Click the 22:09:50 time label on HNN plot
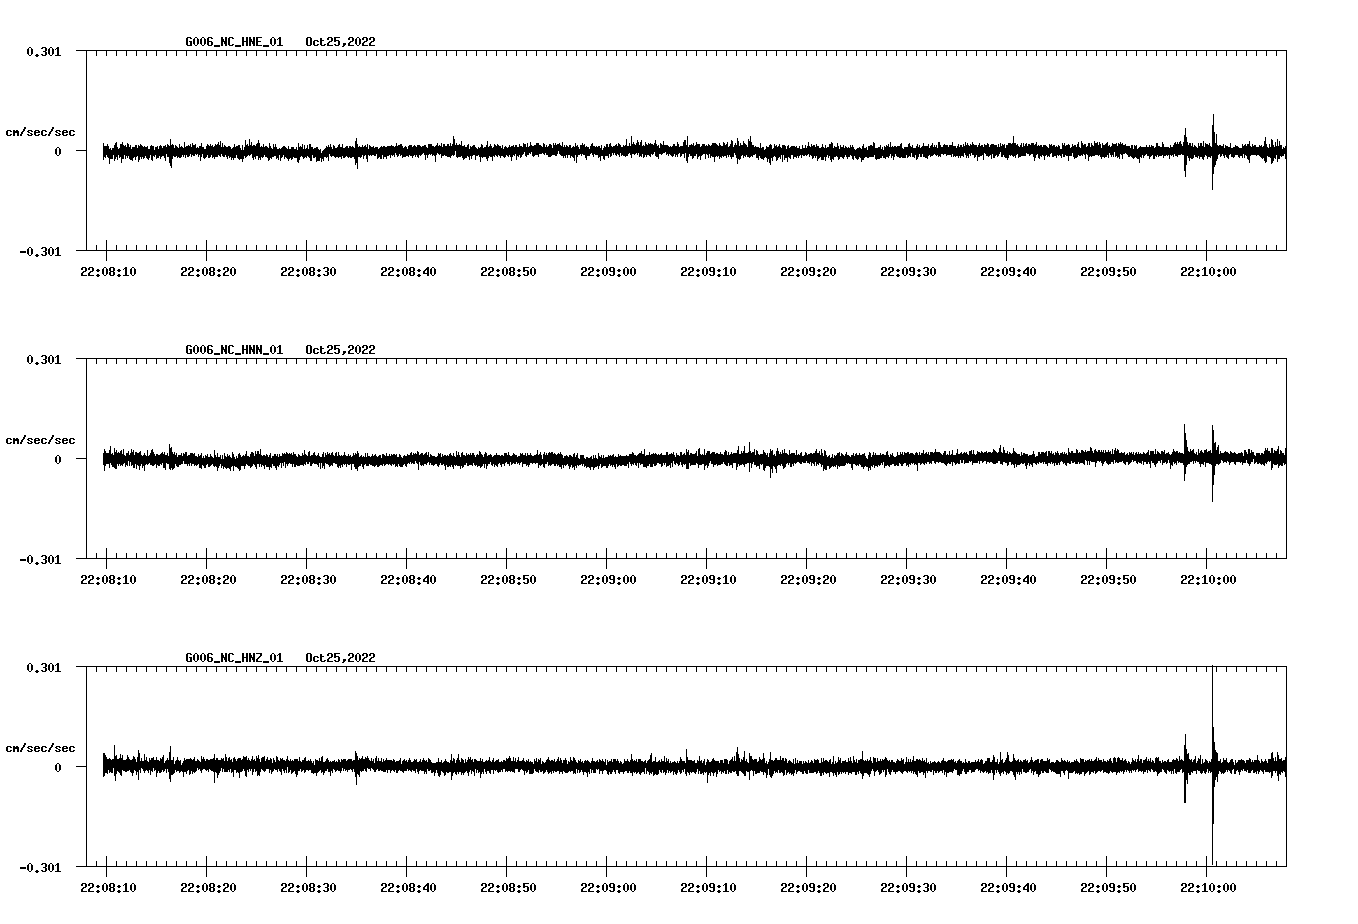This screenshot has width=1358, height=924. pyautogui.click(x=1108, y=580)
